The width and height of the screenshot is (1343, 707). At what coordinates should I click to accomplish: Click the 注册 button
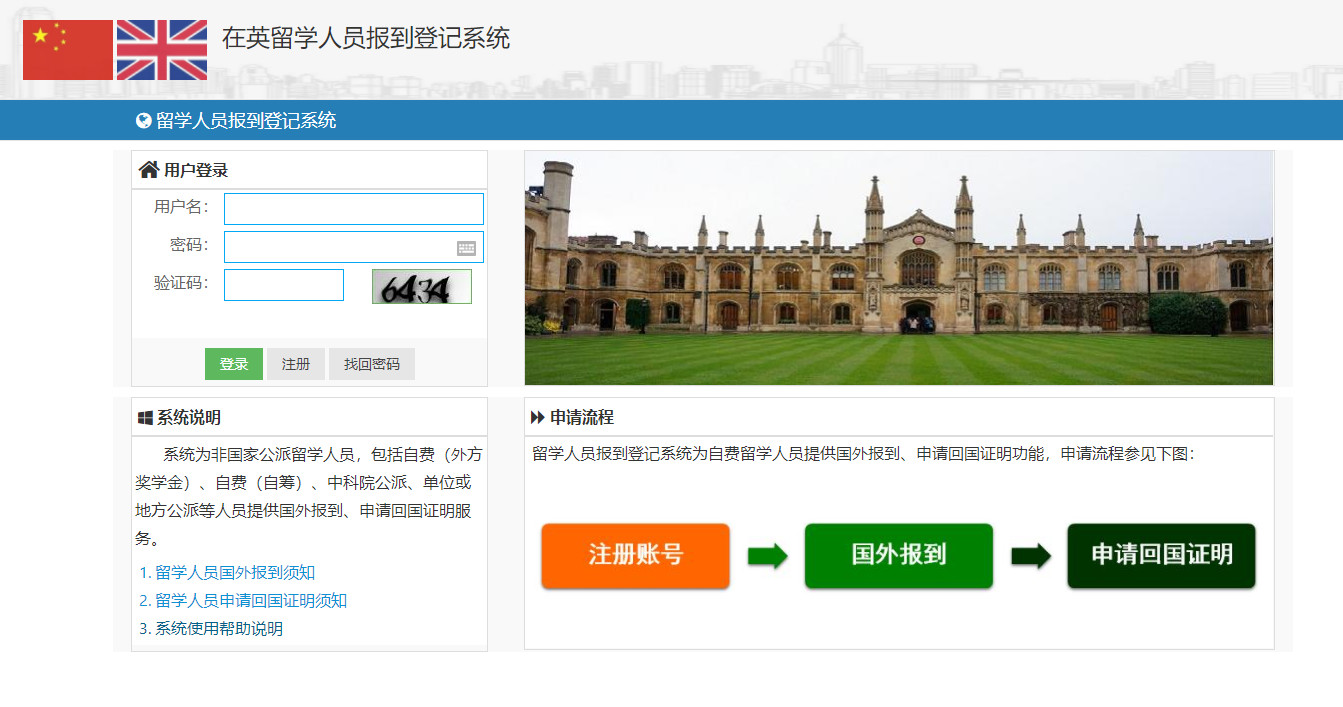pyautogui.click(x=296, y=364)
